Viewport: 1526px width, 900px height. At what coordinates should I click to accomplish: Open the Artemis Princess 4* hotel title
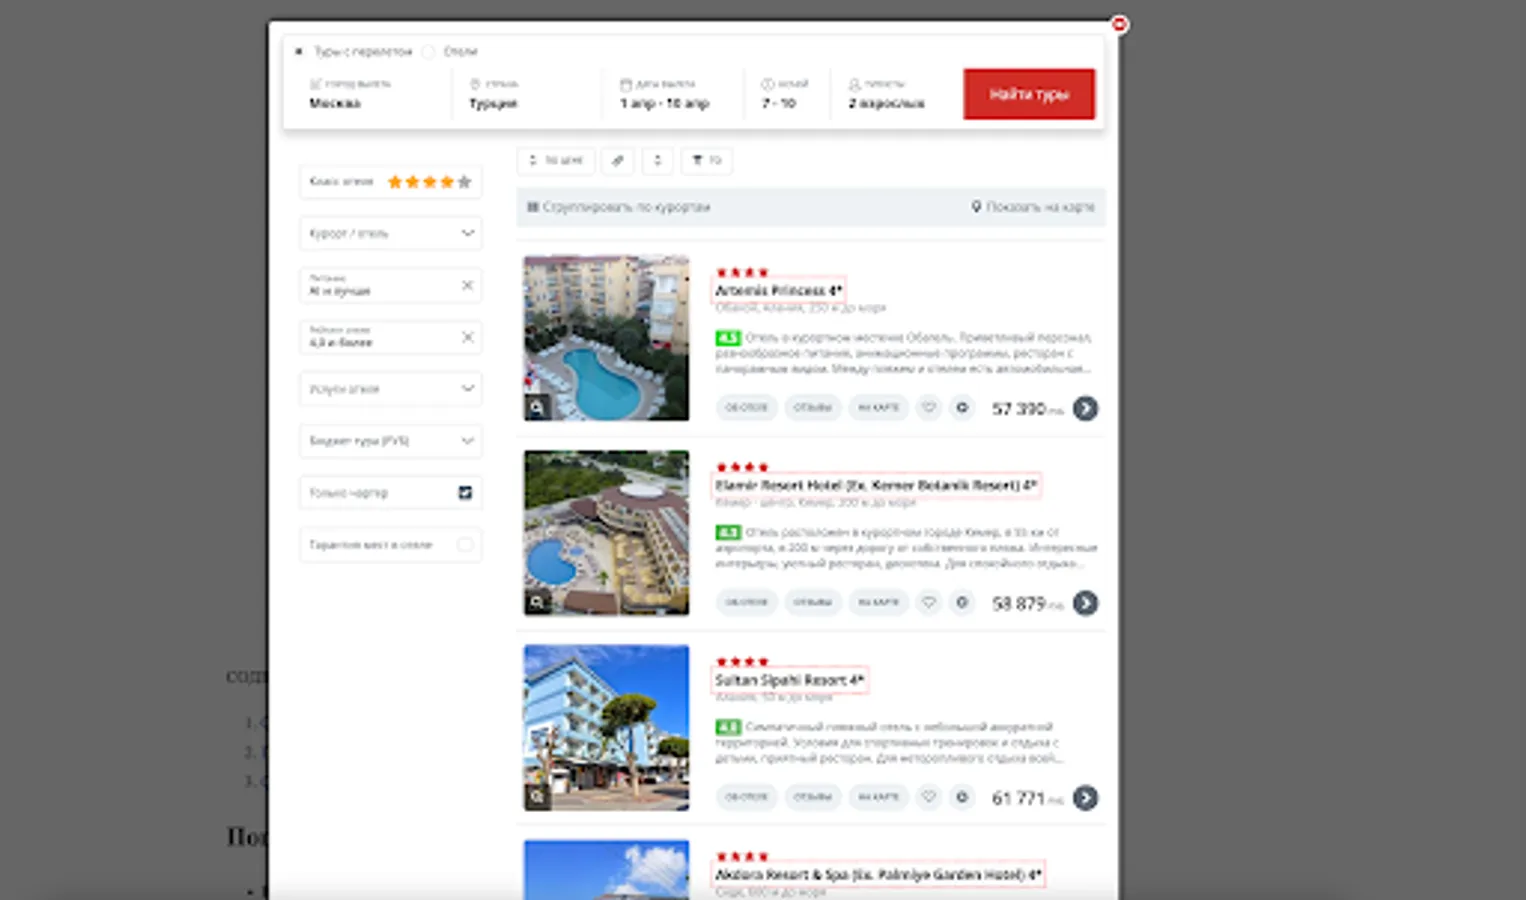778,290
